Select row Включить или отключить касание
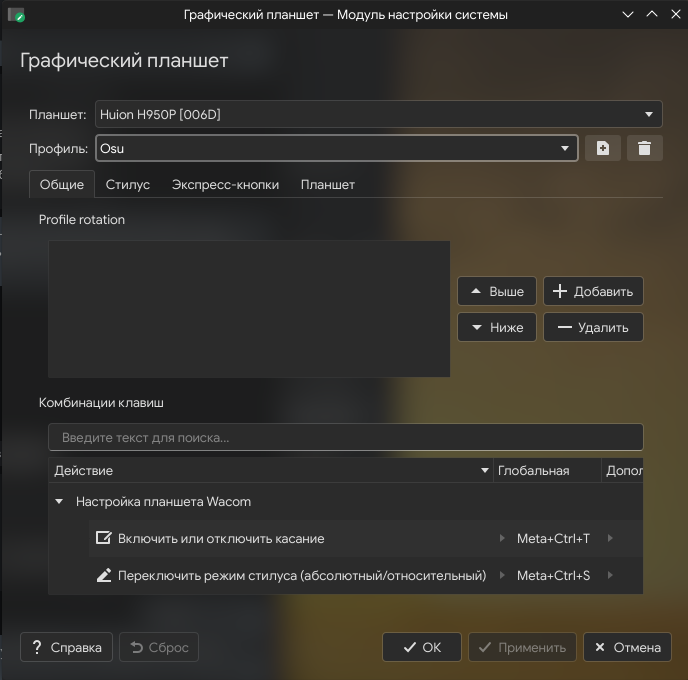The width and height of the screenshot is (688, 680). tap(366, 538)
